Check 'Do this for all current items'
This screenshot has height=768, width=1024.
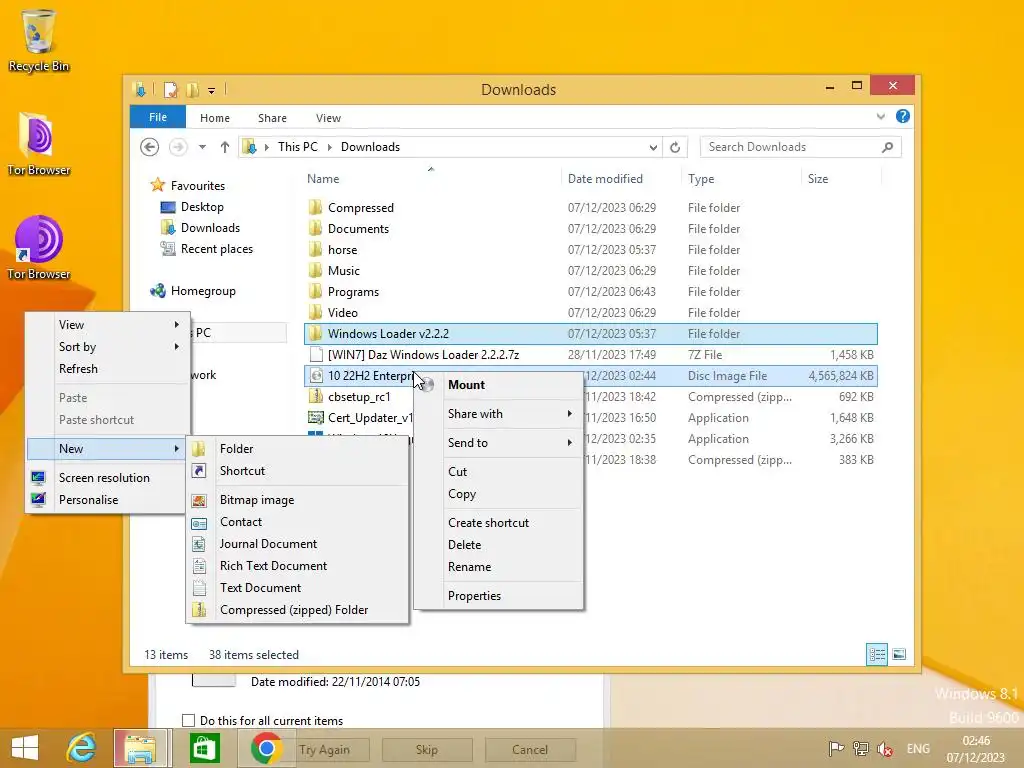[189, 720]
